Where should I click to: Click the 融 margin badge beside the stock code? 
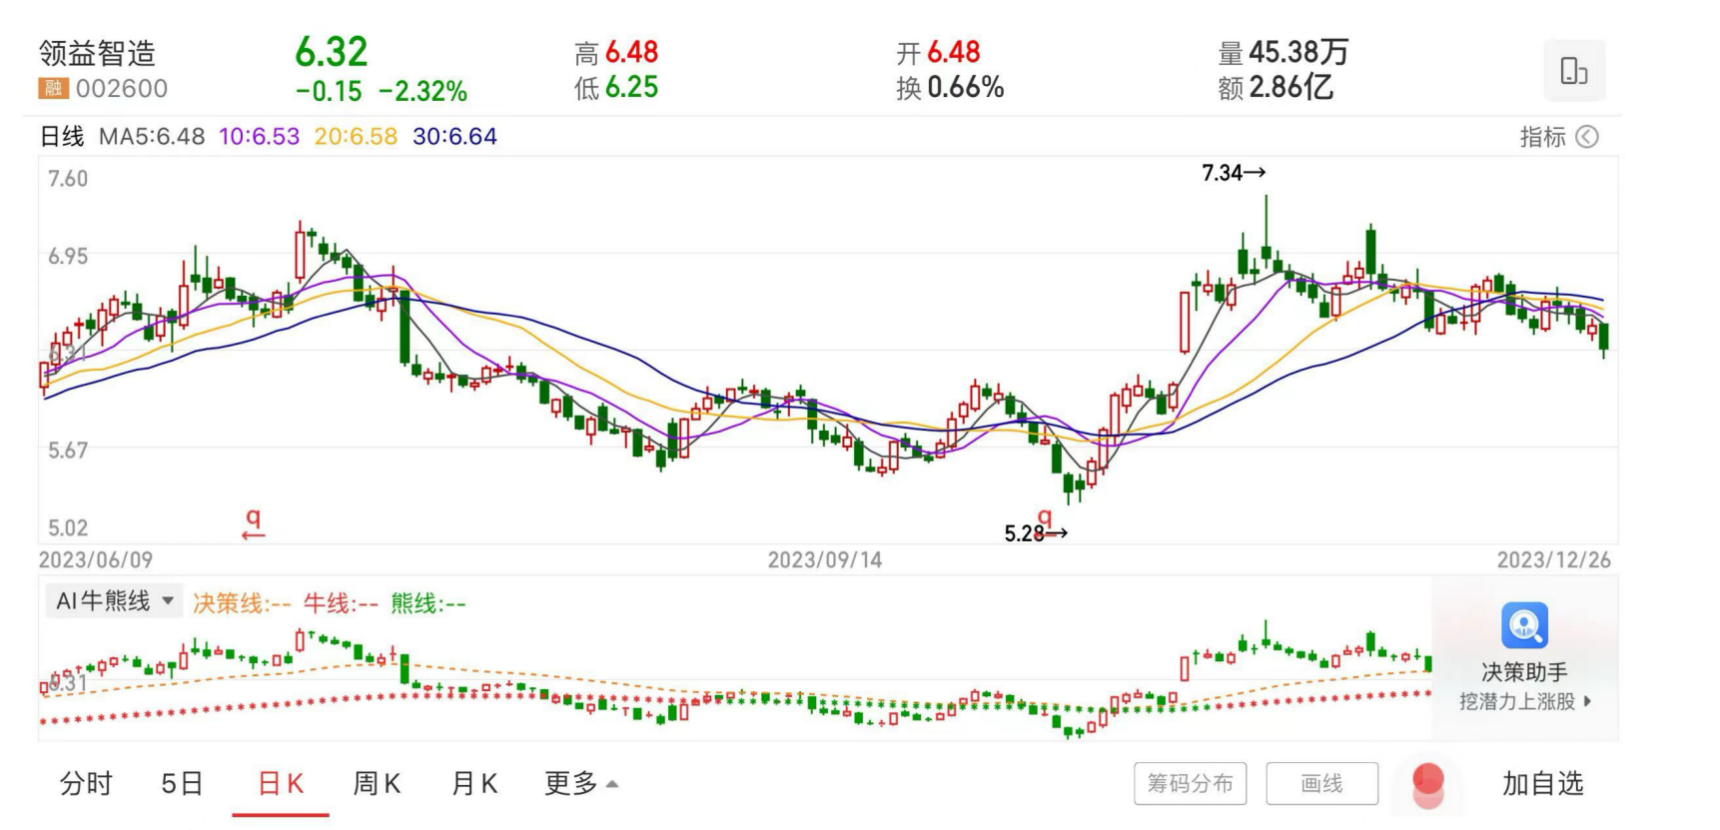[53, 89]
